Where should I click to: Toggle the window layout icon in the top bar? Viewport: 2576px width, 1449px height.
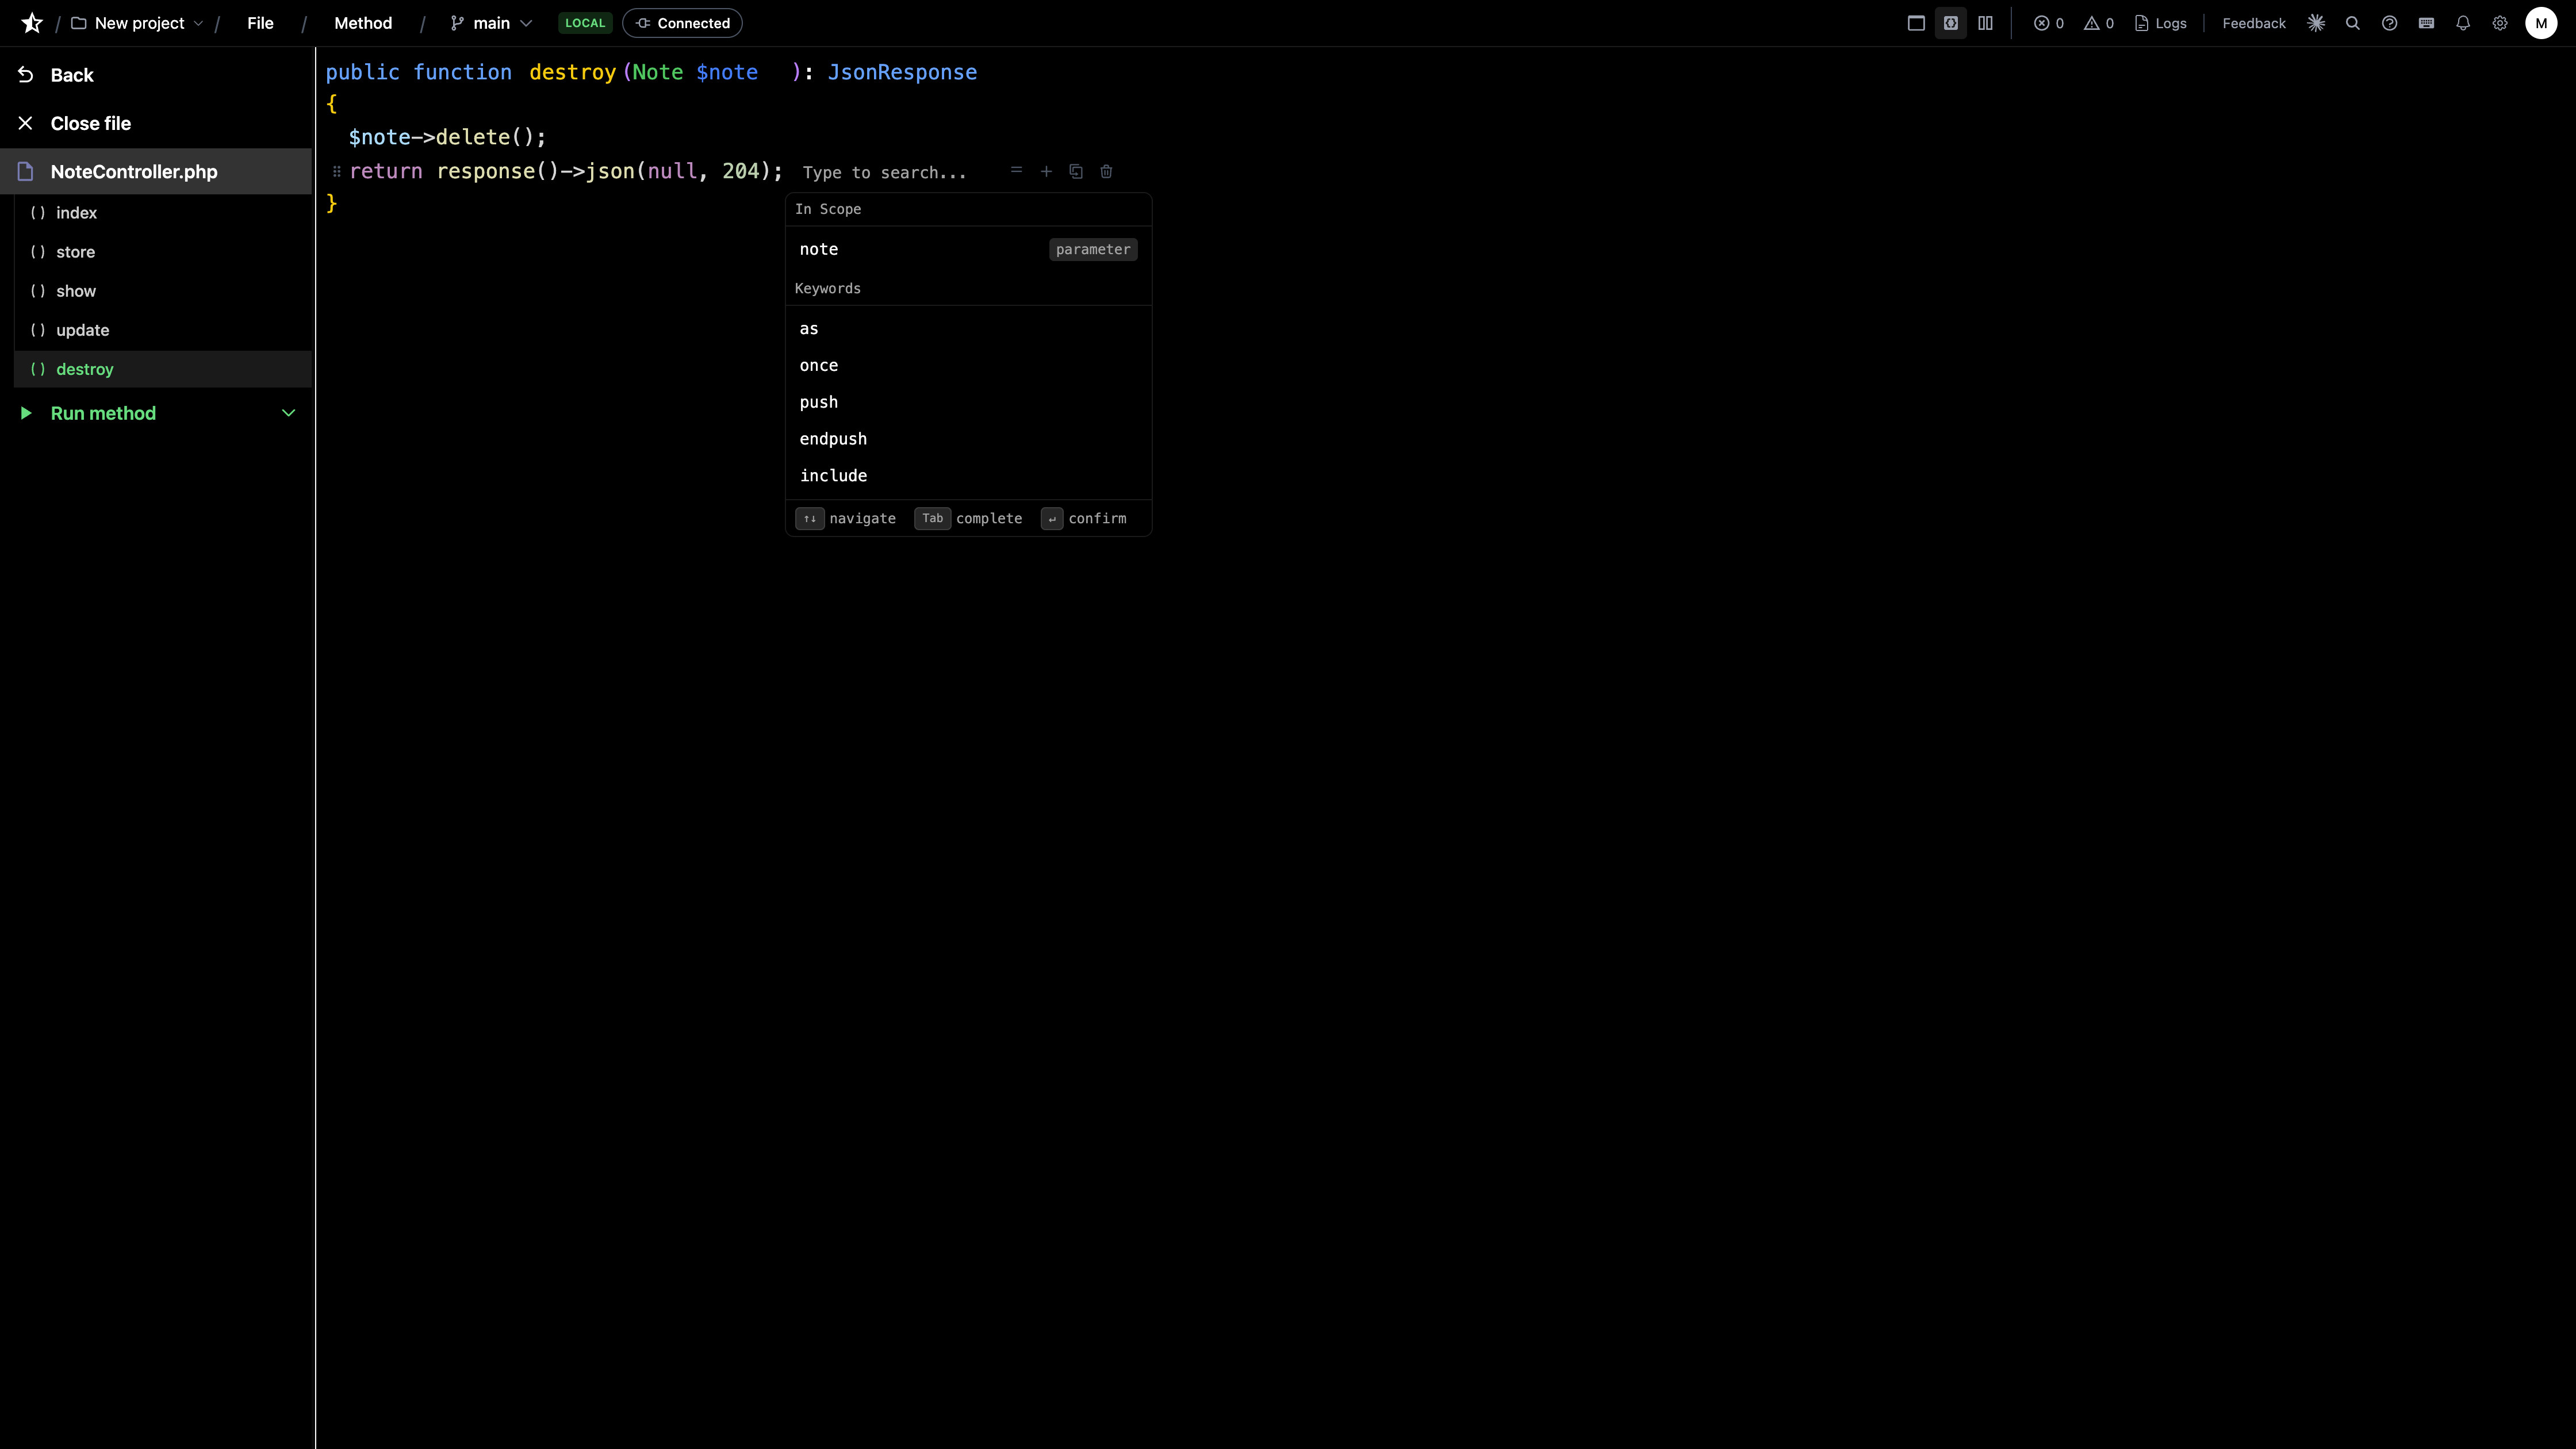click(1916, 22)
